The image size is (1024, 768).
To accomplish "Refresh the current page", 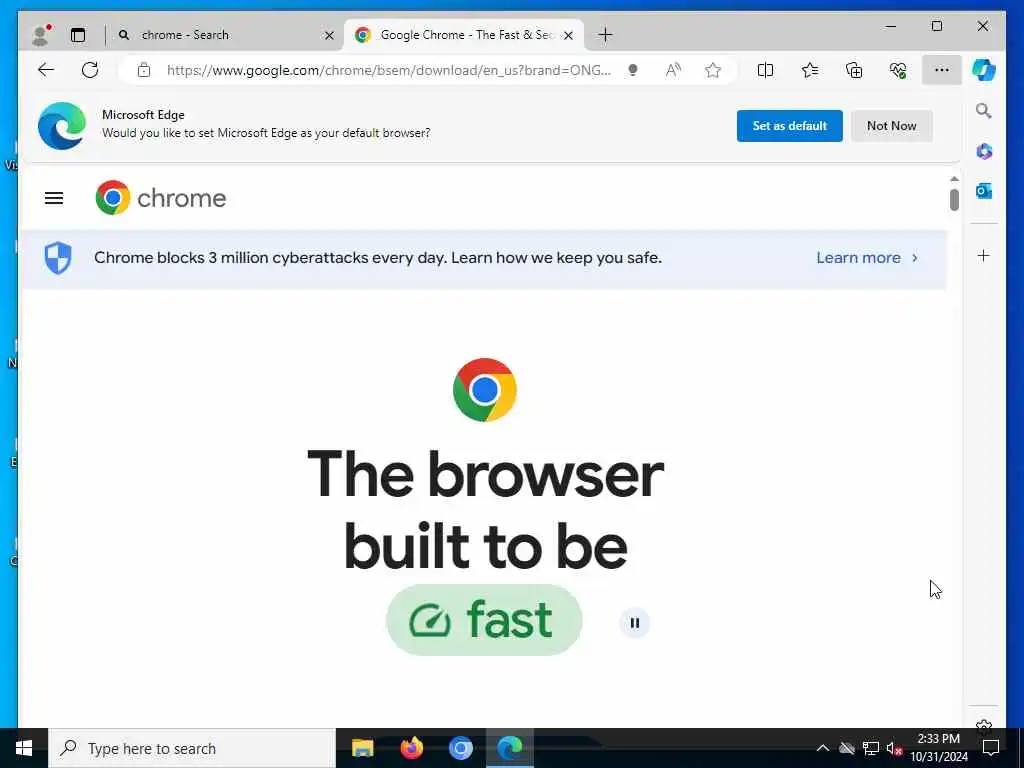I will pyautogui.click(x=90, y=70).
